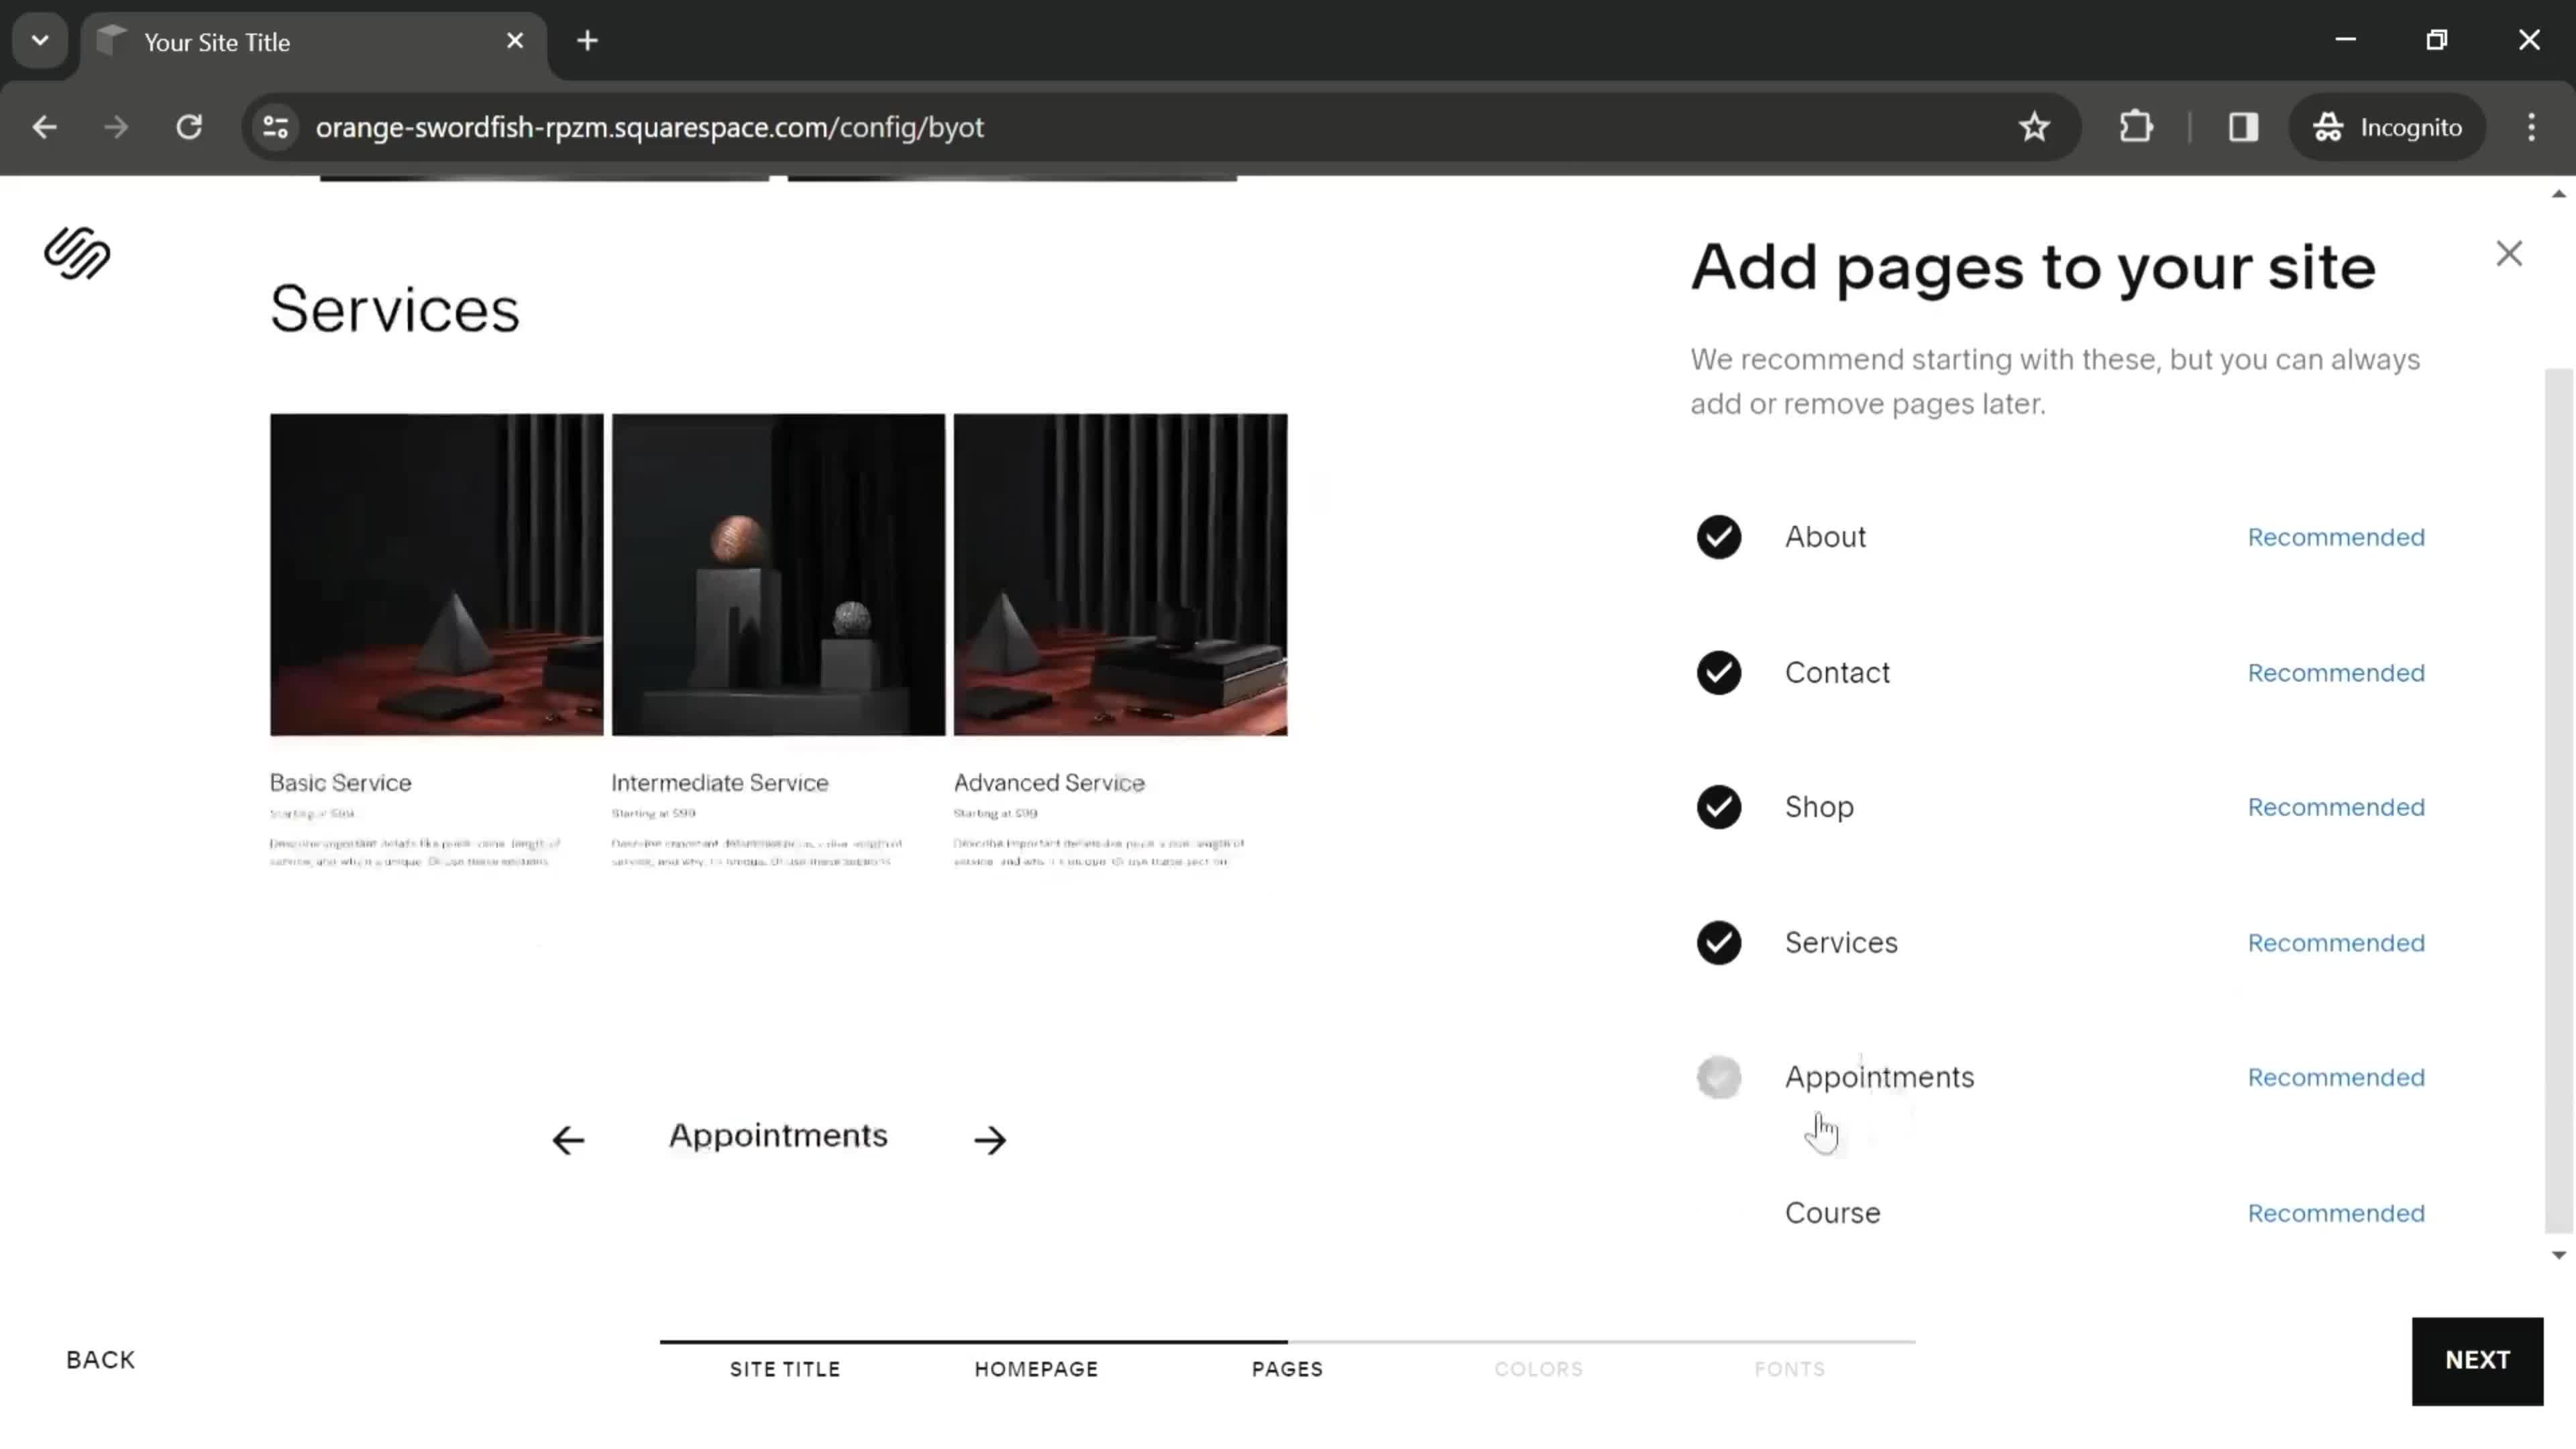Reload the current page
Viewport: 2576px width, 1449px height.
(189, 127)
